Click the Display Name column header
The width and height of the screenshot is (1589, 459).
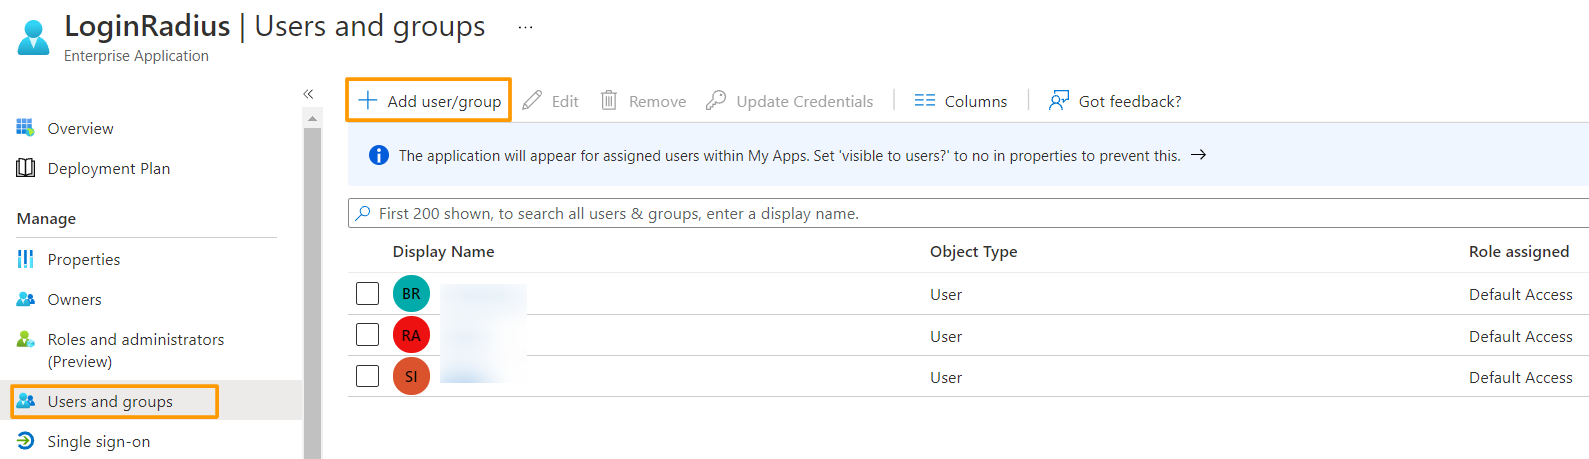click(443, 251)
